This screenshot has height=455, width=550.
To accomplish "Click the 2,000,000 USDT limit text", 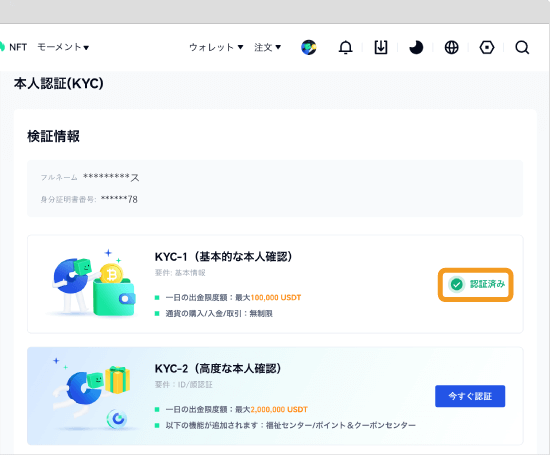I will [x=279, y=409].
